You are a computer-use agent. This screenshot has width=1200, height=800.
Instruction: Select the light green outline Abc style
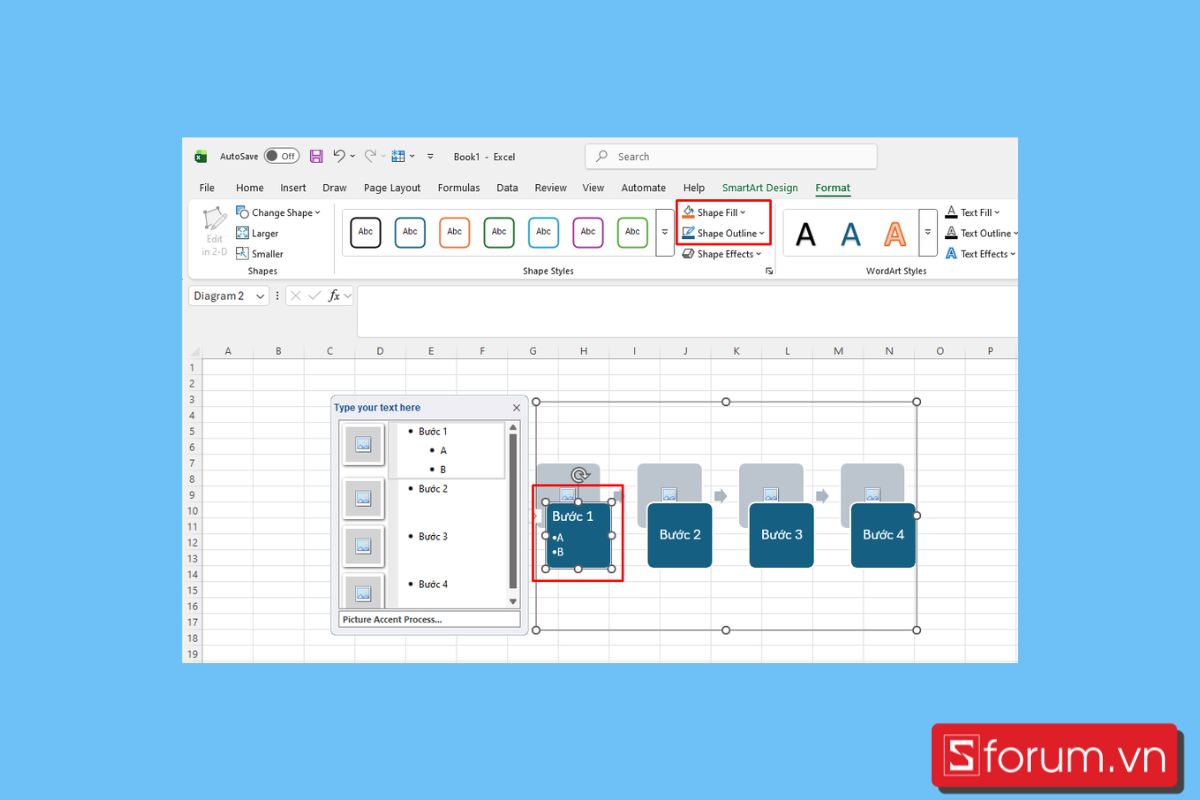632,232
